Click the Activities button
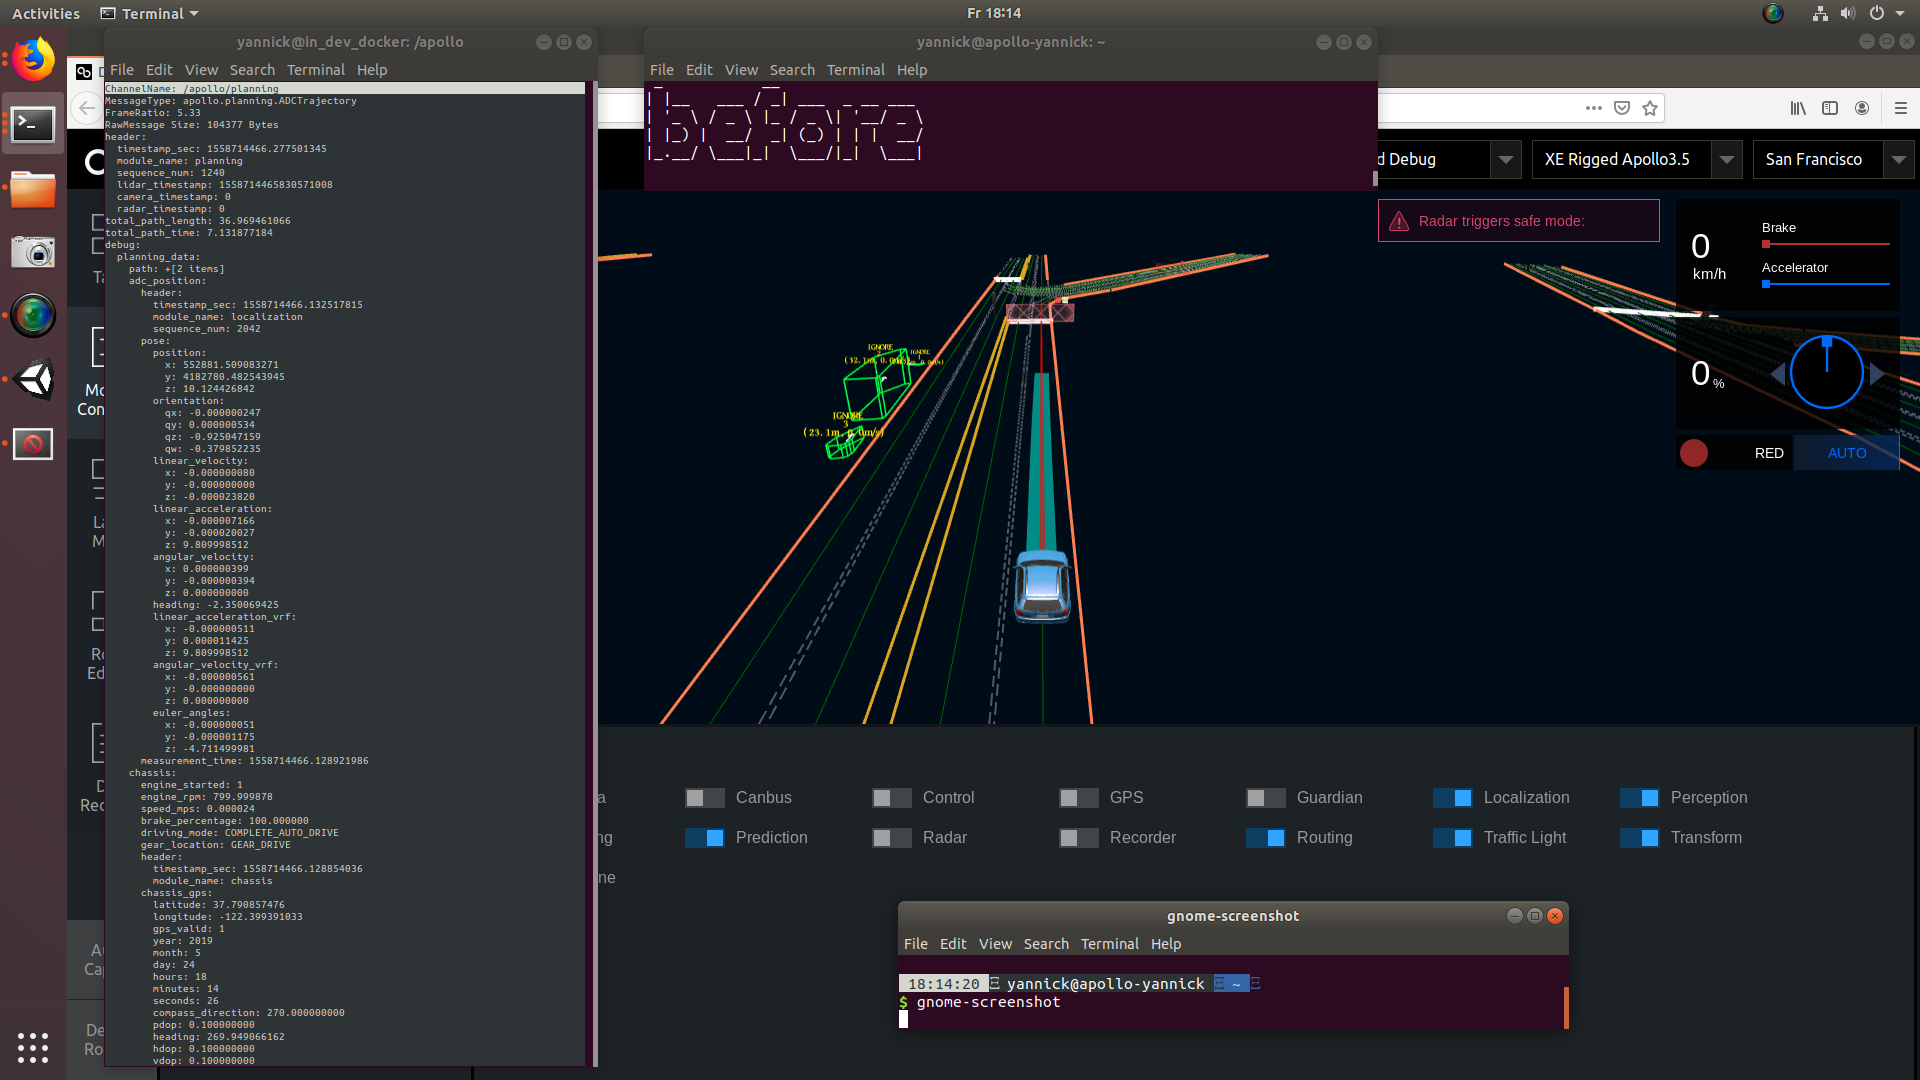The image size is (1920, 1080). 46,13
